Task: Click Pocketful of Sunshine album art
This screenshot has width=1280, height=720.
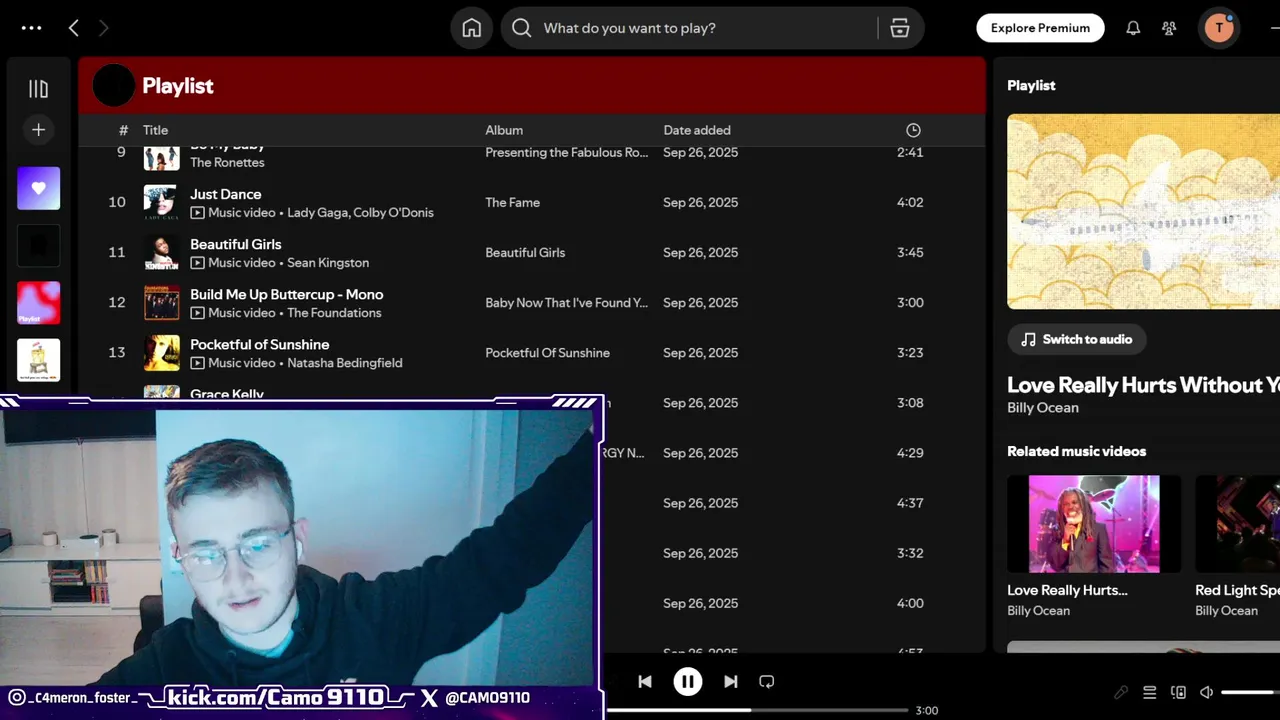Action: click(161, 352)
